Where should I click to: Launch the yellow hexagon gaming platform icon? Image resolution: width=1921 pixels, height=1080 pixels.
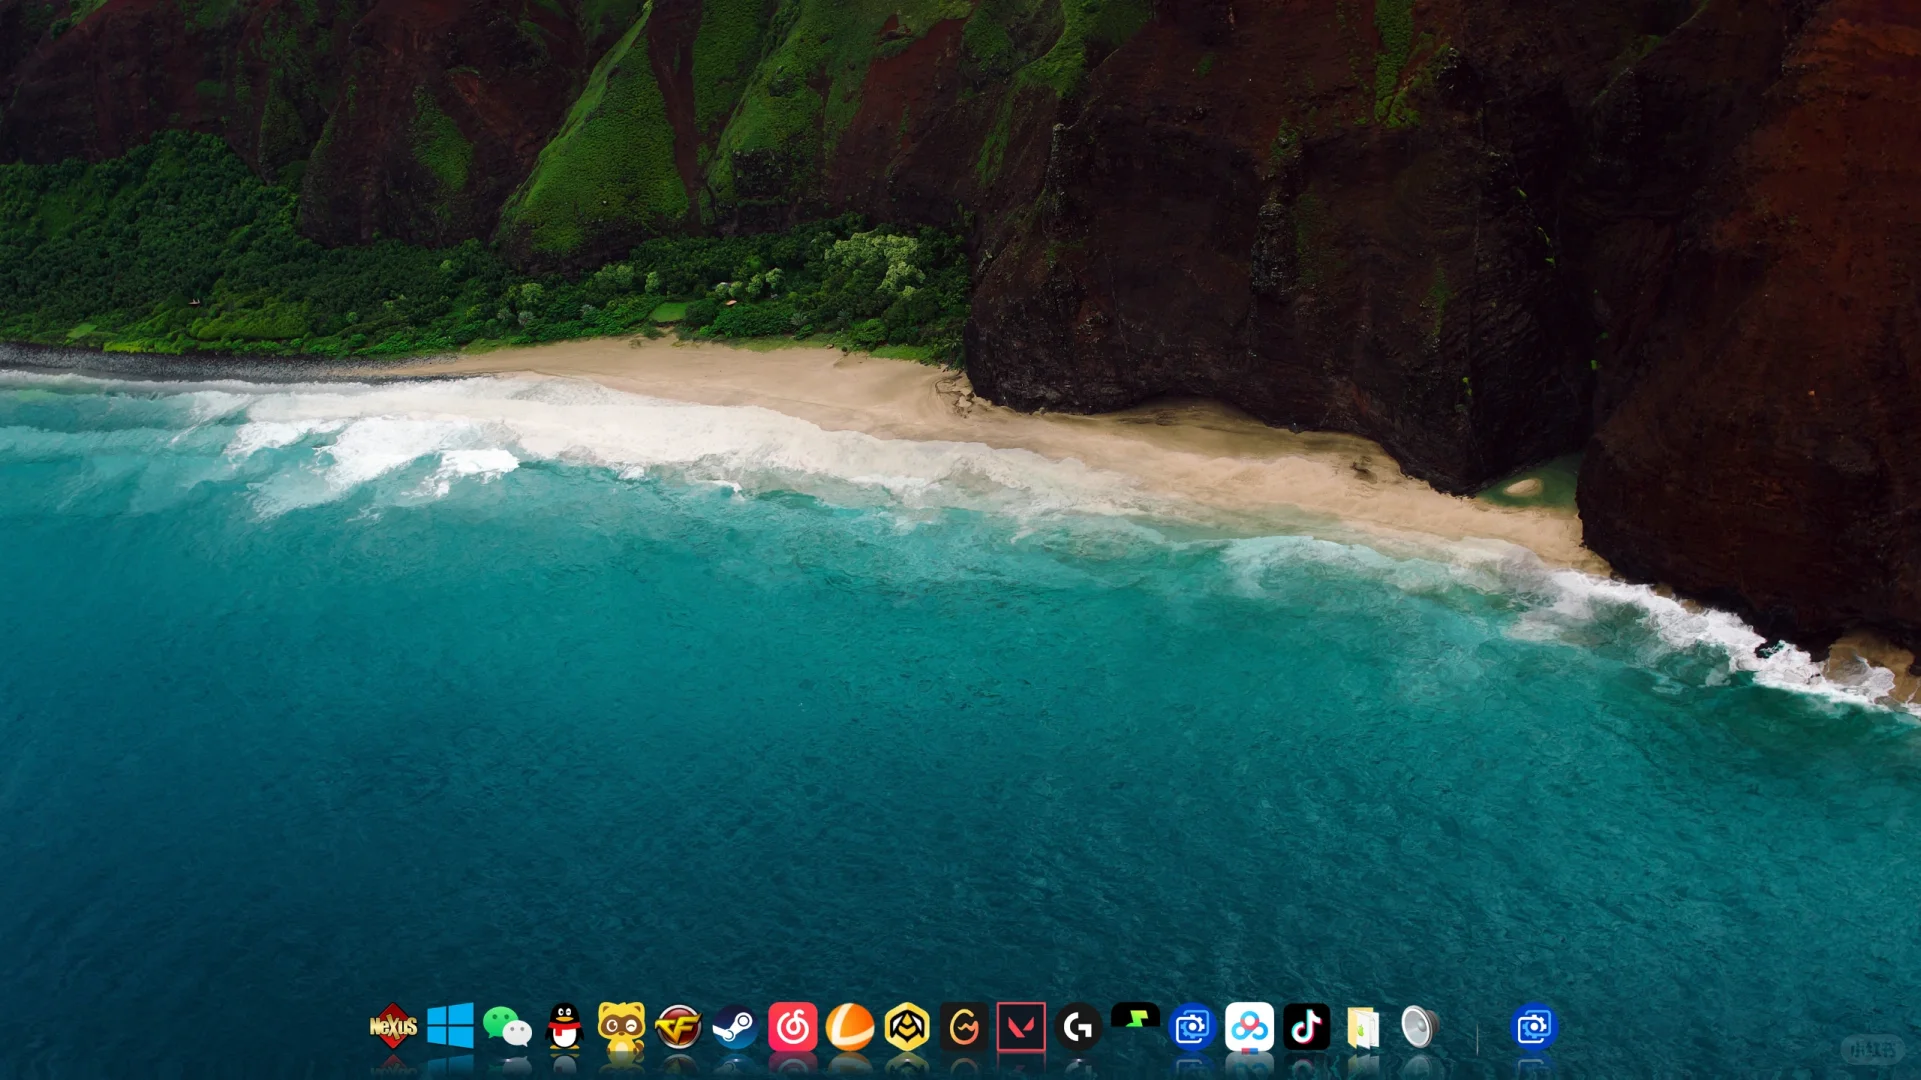pos(907,1026)
